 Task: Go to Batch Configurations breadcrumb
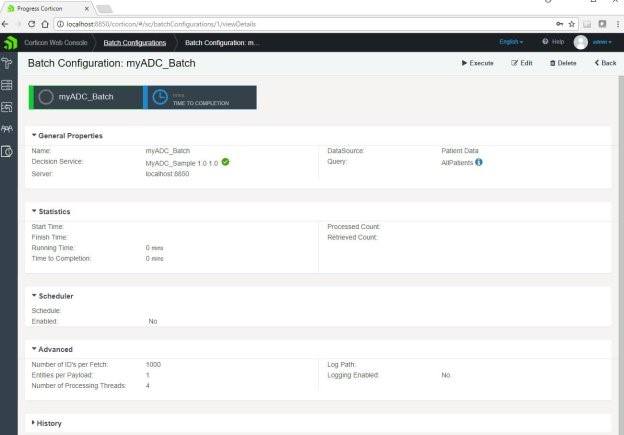coord(135,42)
